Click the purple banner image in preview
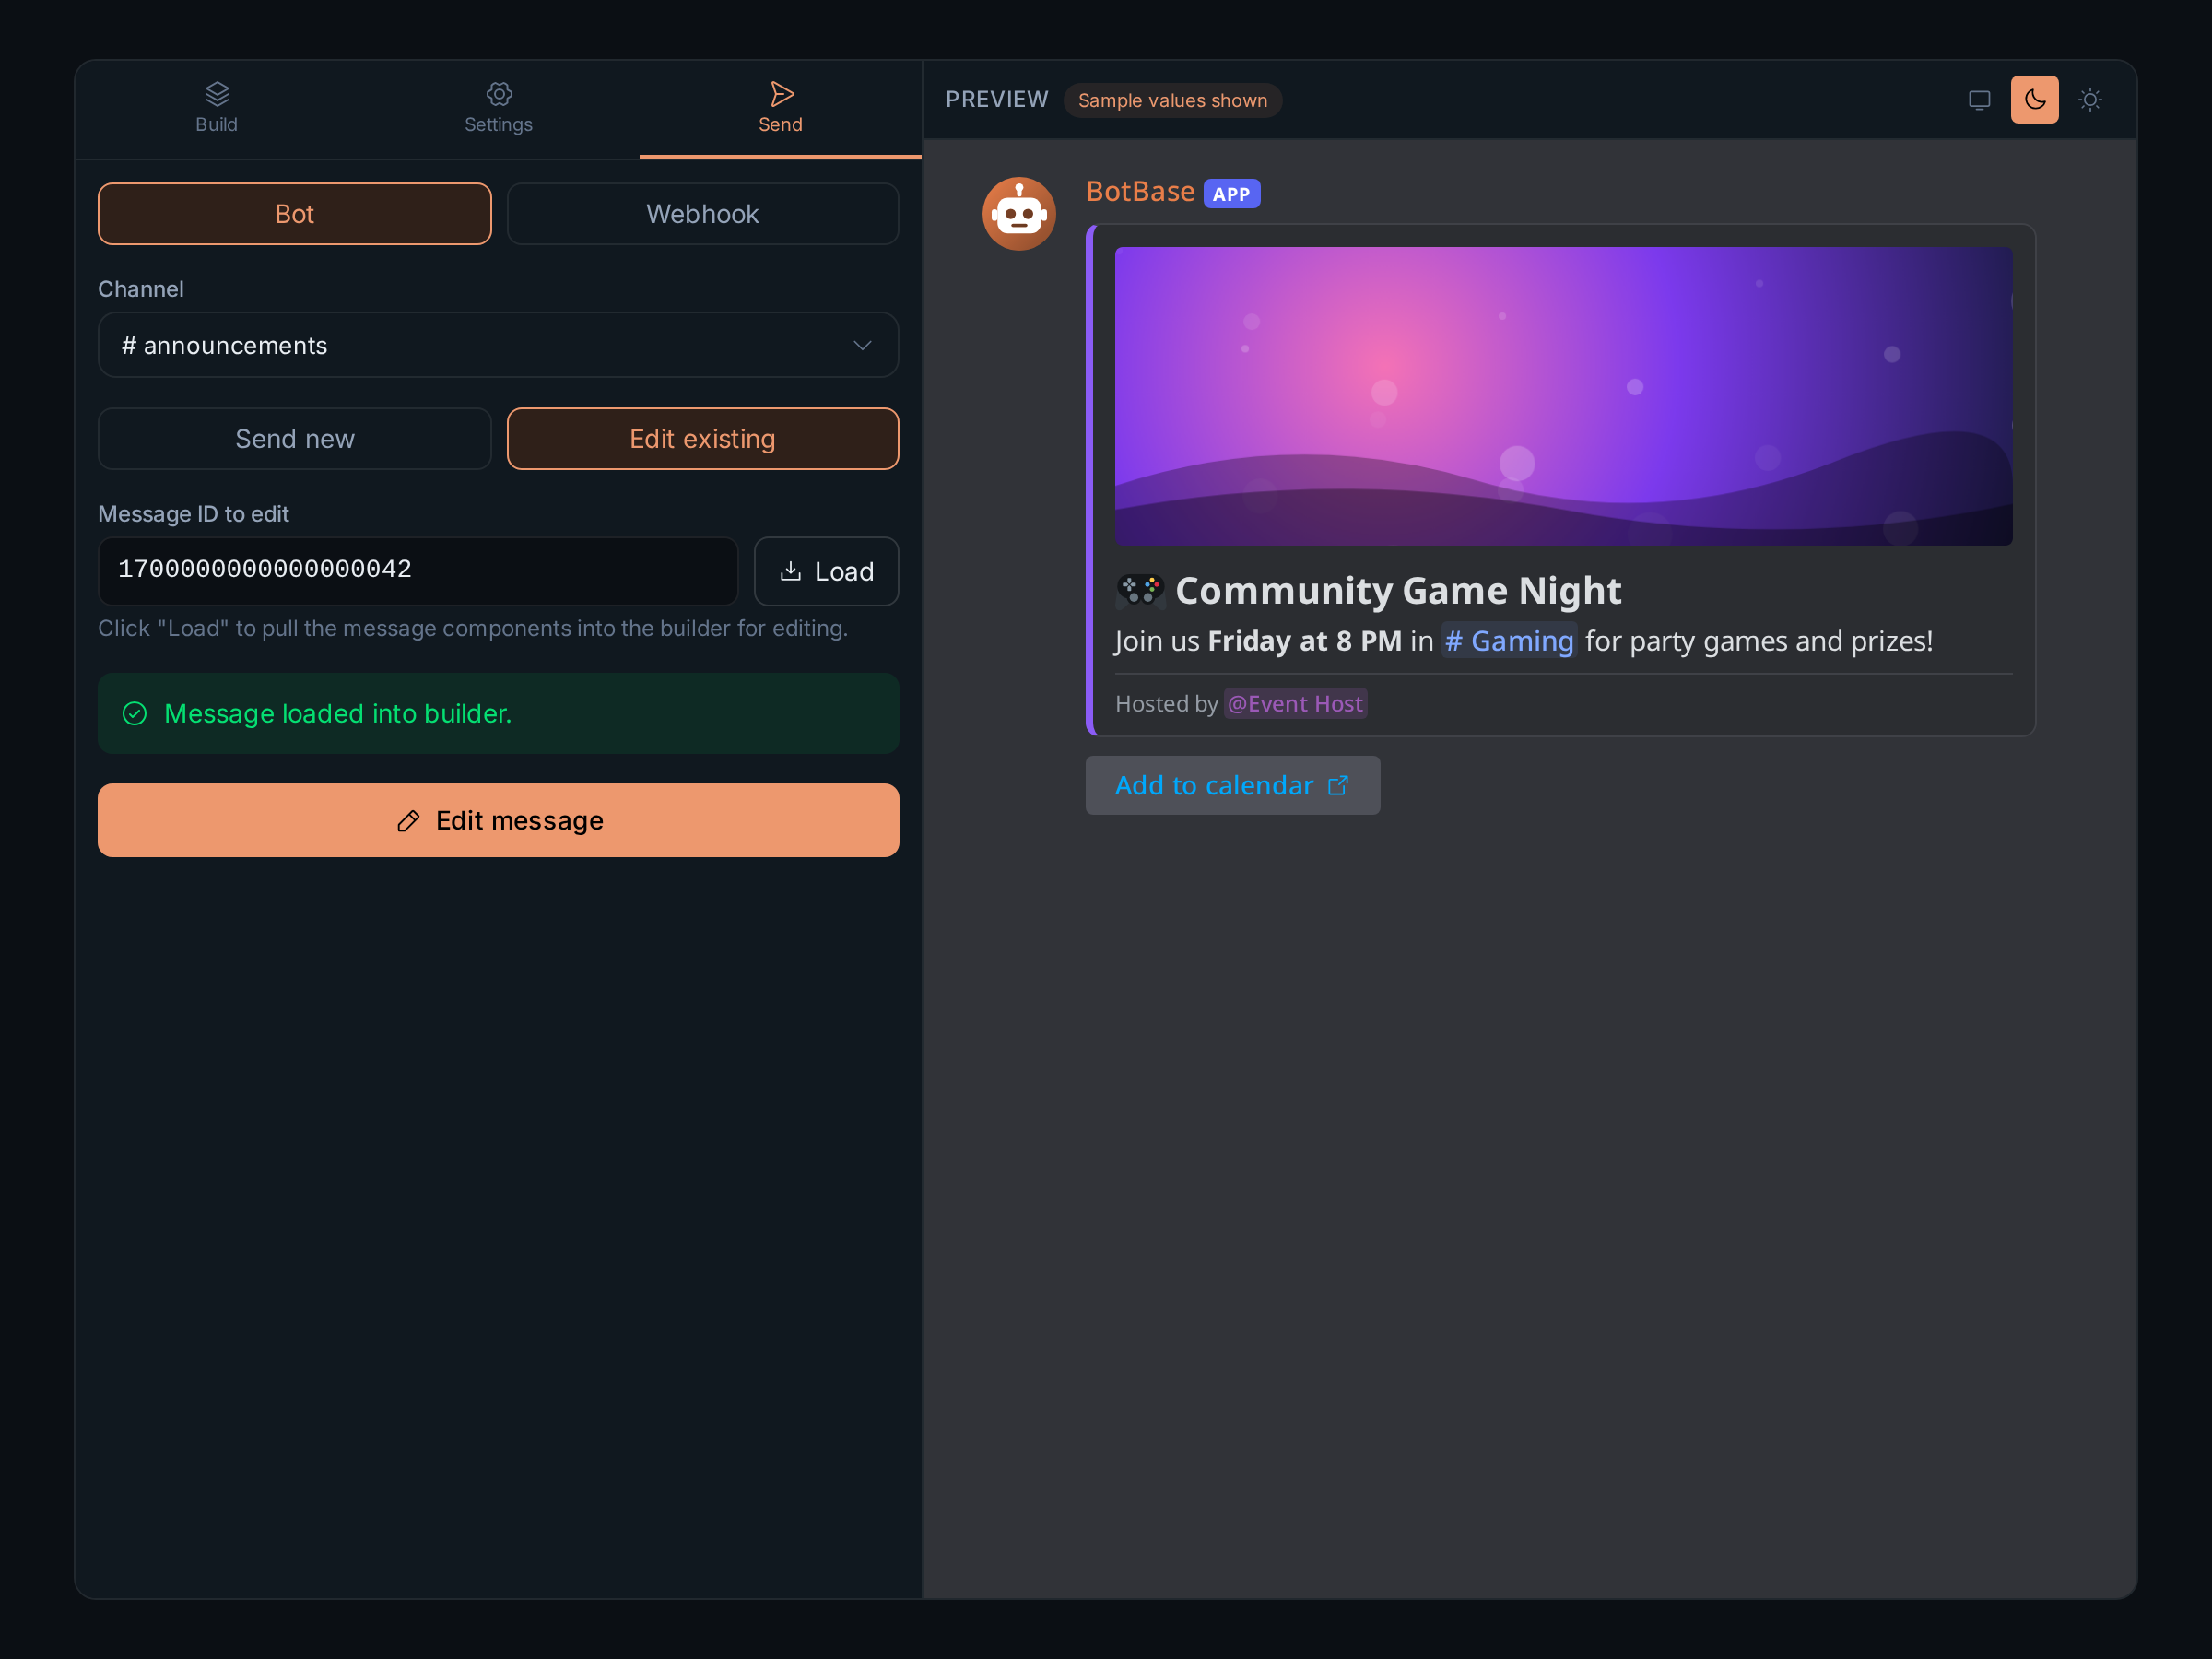This screenshot has height=1659, width=2212. pos(1563,396)
